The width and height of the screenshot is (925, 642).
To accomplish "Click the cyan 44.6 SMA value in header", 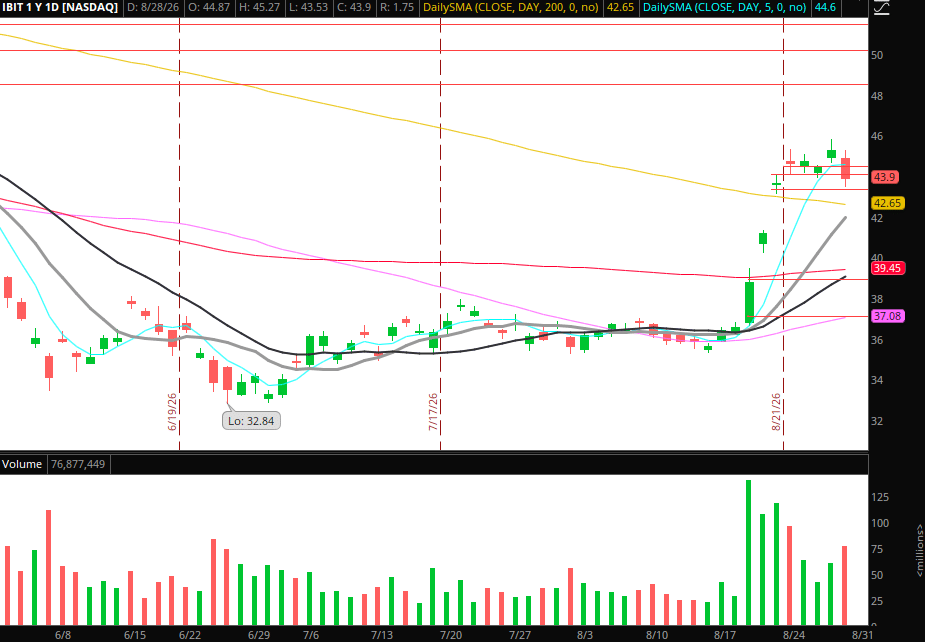I will (825, 8).
